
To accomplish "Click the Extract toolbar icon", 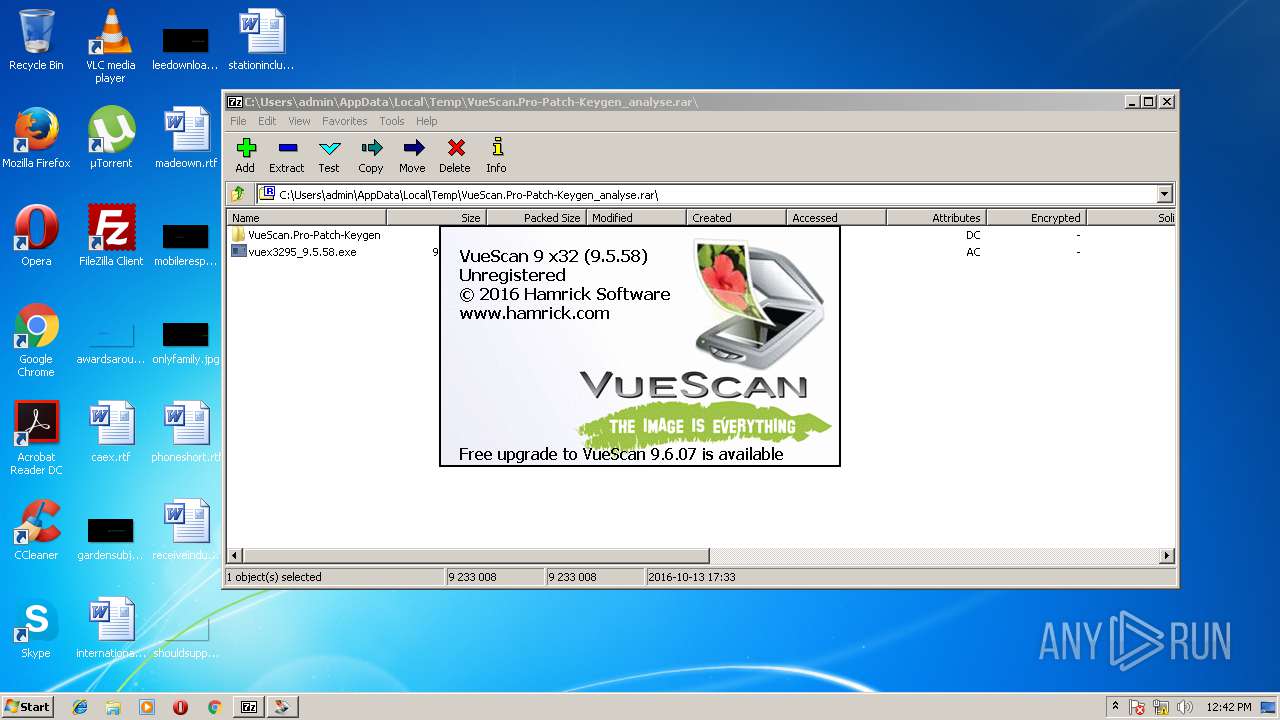I will [287, 156].
